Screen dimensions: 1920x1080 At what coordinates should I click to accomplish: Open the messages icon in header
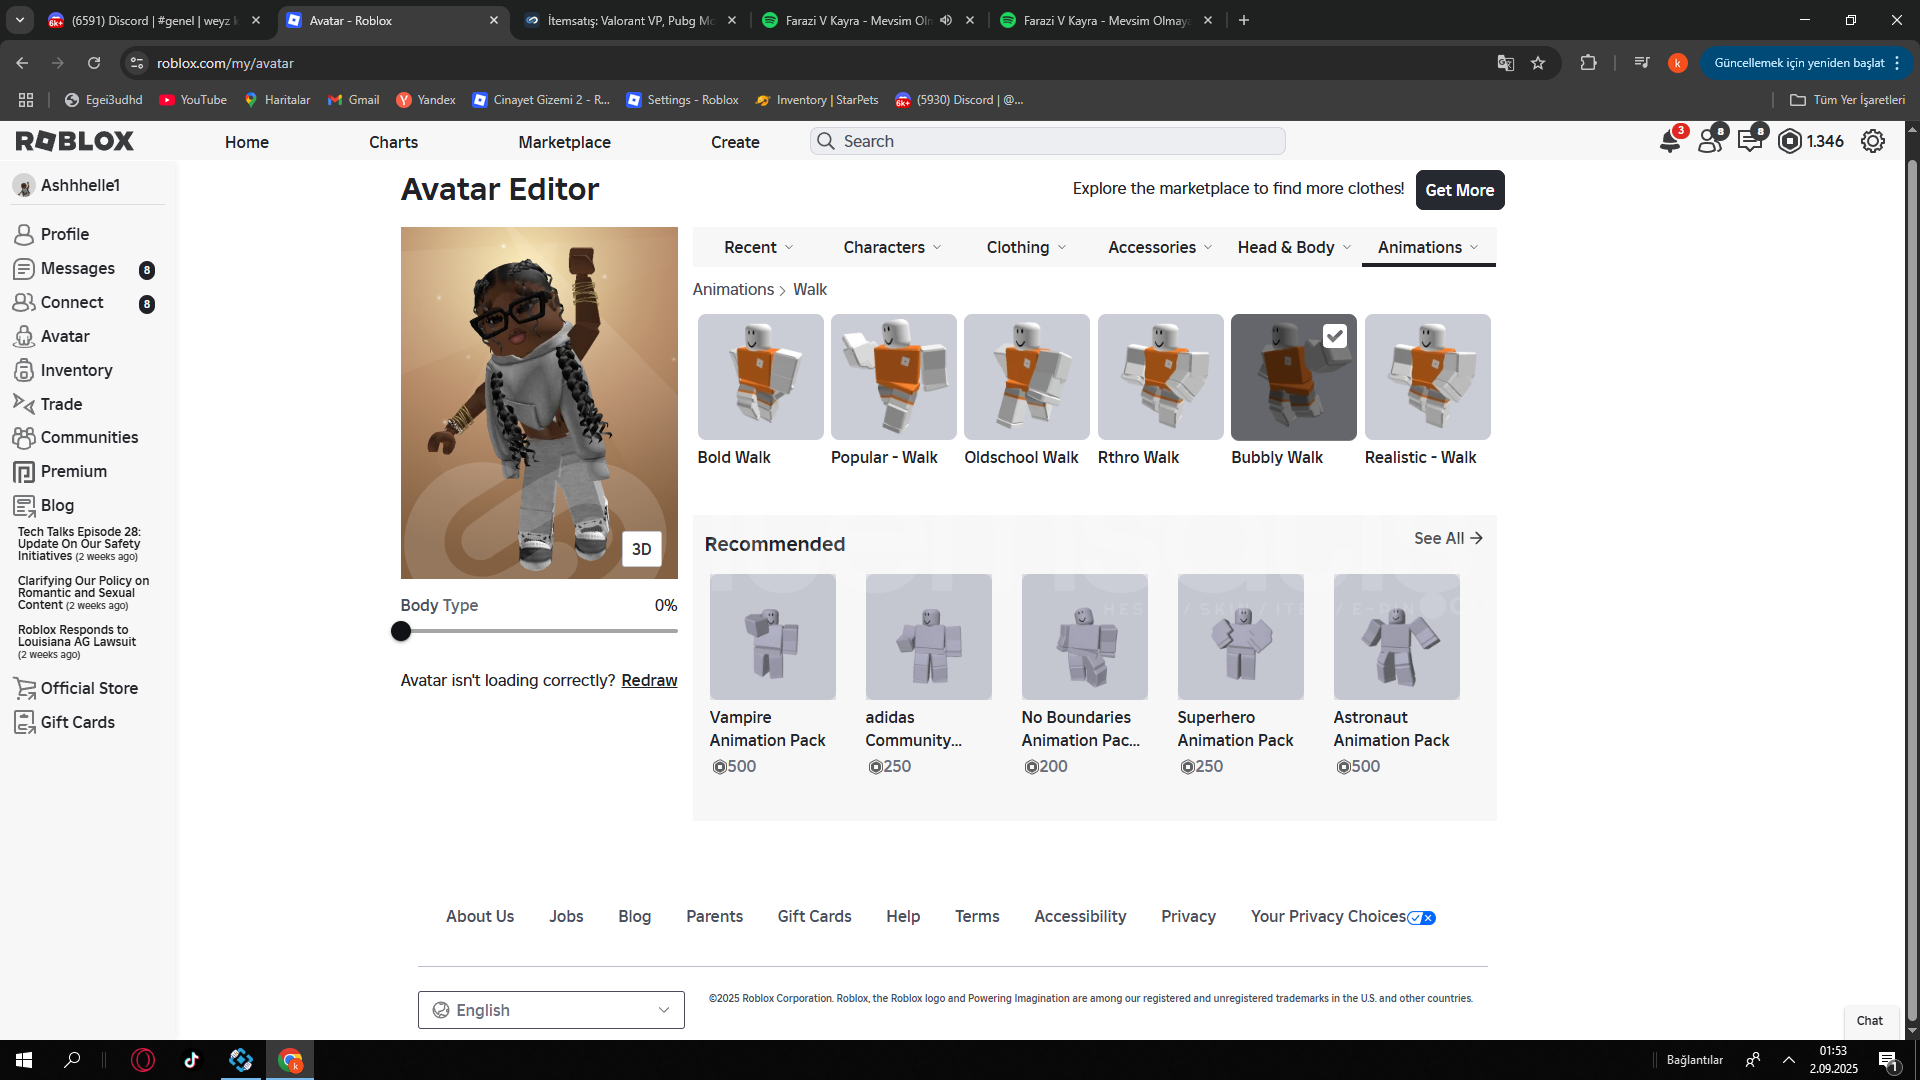tap(1750, 141)
